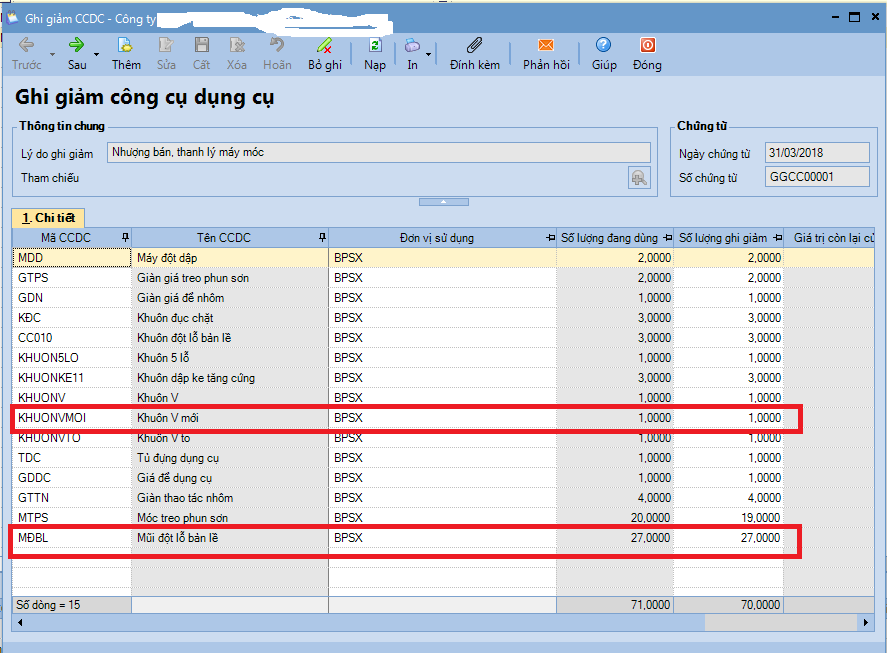Viewport: 887px width, 653px height.
Task: Close the form with Đóng
Action: click(647, 54)
